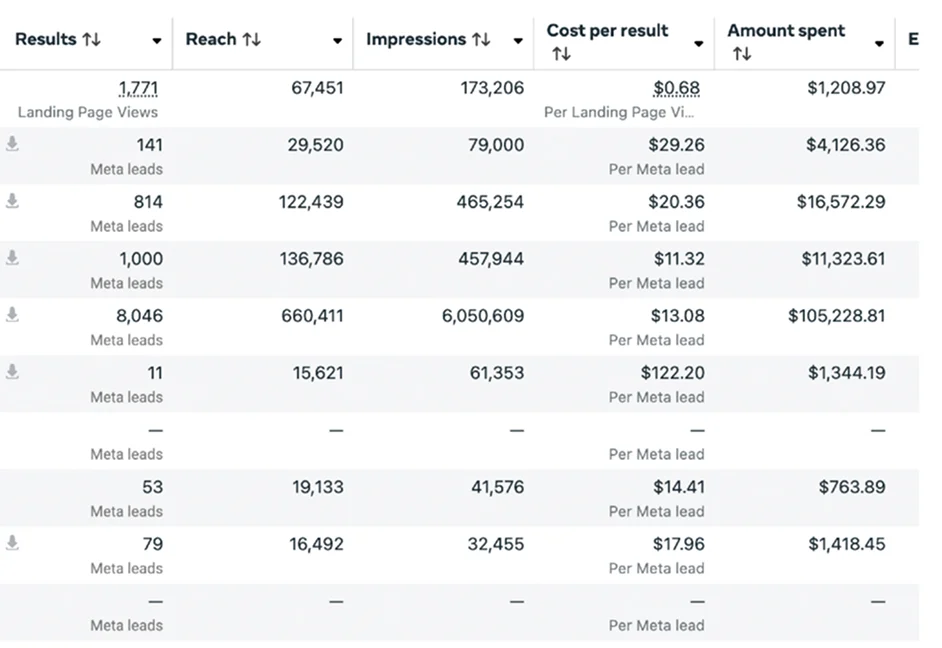Click the underlined 1,771 results value
This screenshot has width=942, height=648.
[138, 88]
